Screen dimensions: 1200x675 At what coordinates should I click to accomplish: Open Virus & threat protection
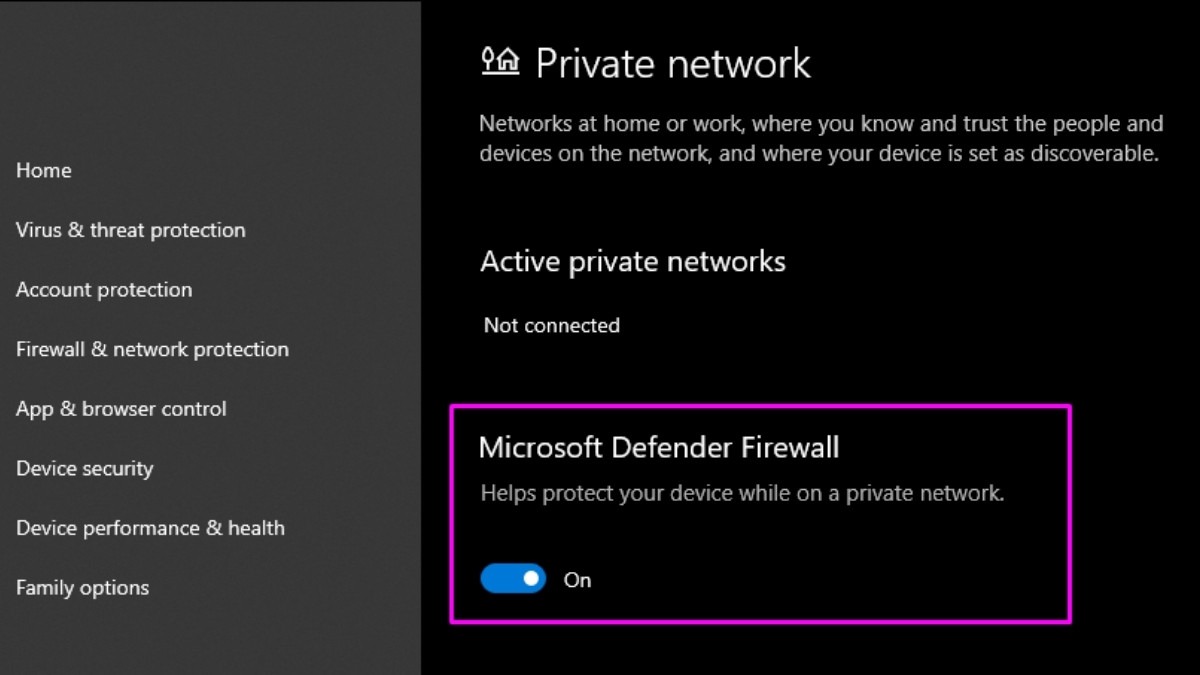[x=131, y=231]
